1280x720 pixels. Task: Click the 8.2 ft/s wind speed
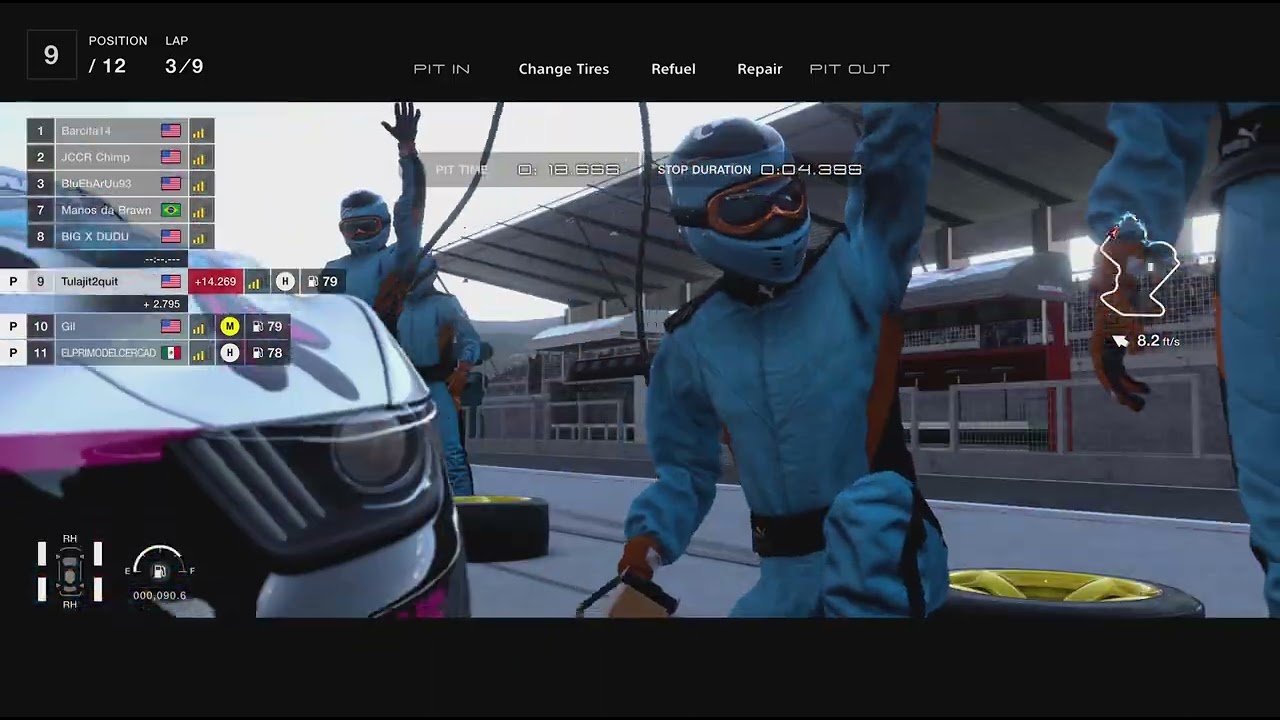[1158, 341]
